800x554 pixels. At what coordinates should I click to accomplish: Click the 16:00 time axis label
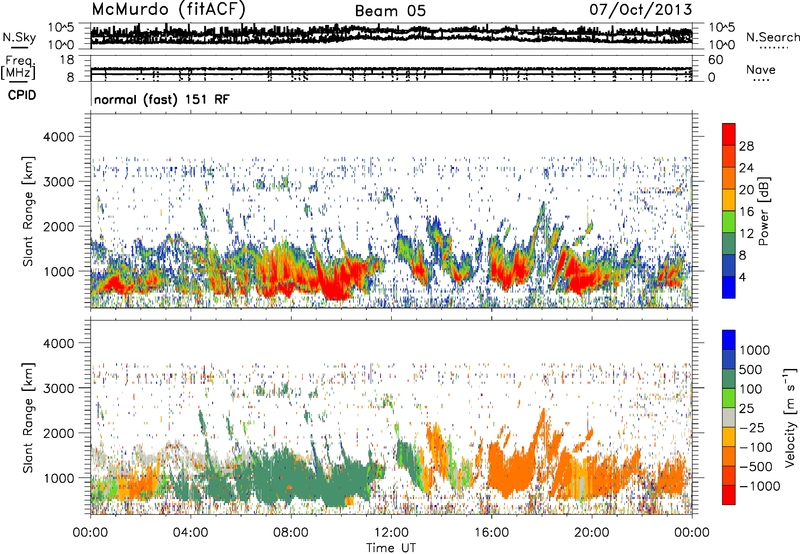(491, 533)
